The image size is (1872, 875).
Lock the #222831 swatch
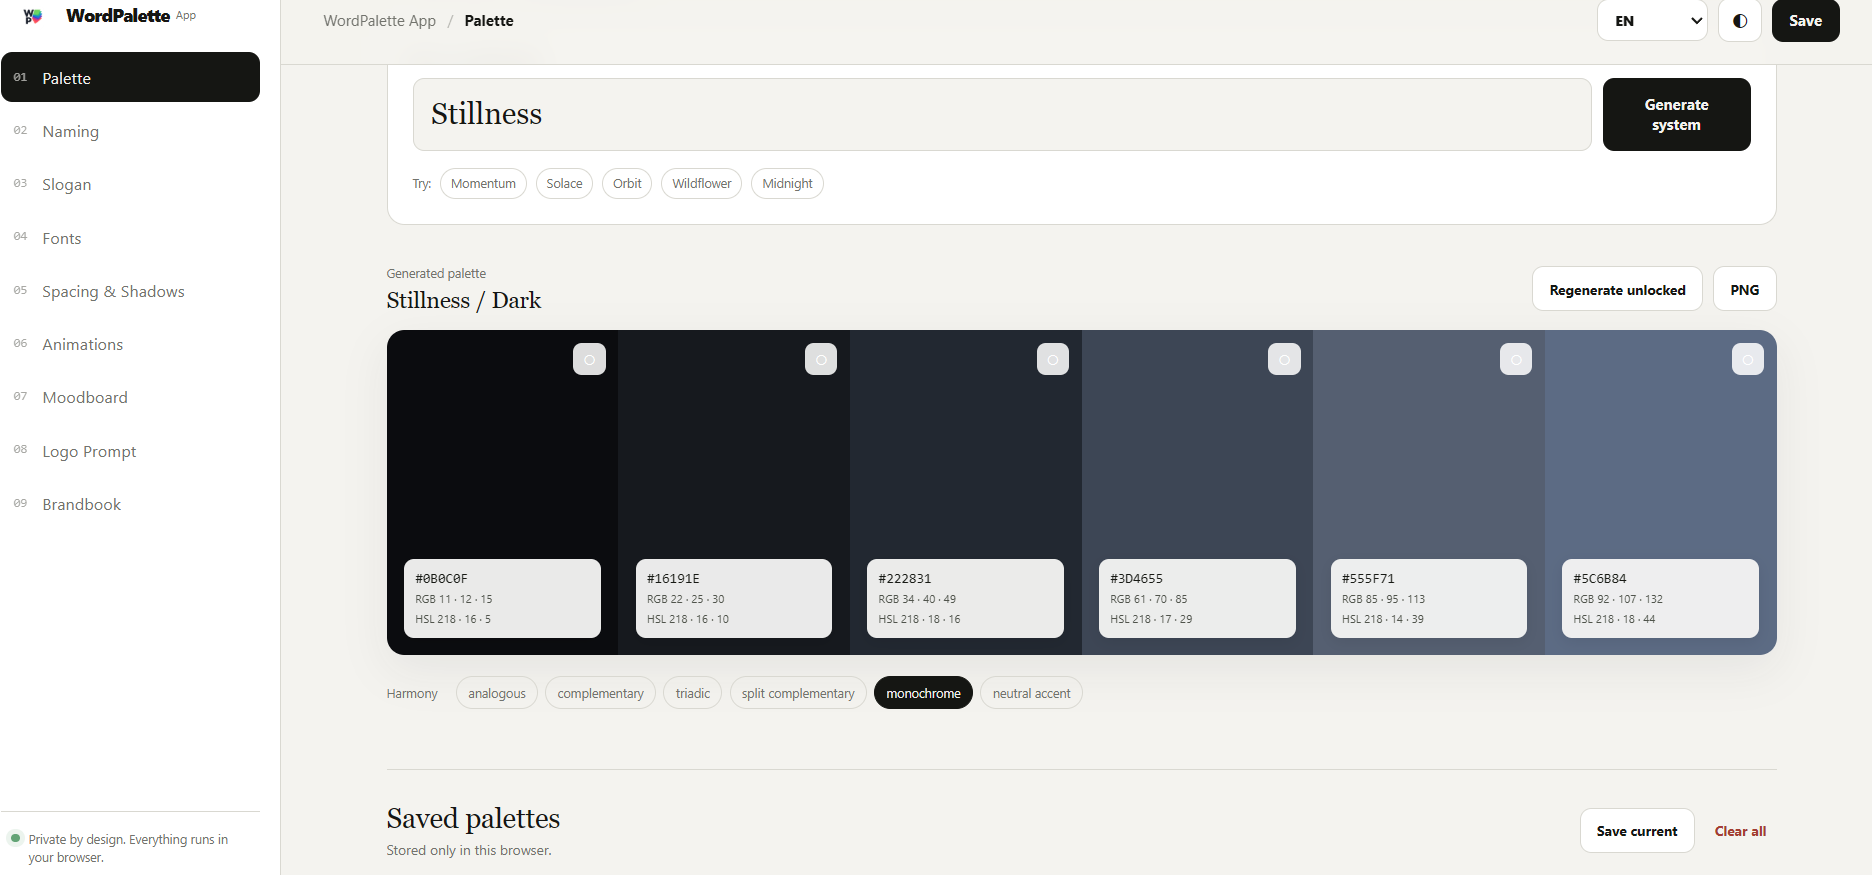[x=1053, y=359]
